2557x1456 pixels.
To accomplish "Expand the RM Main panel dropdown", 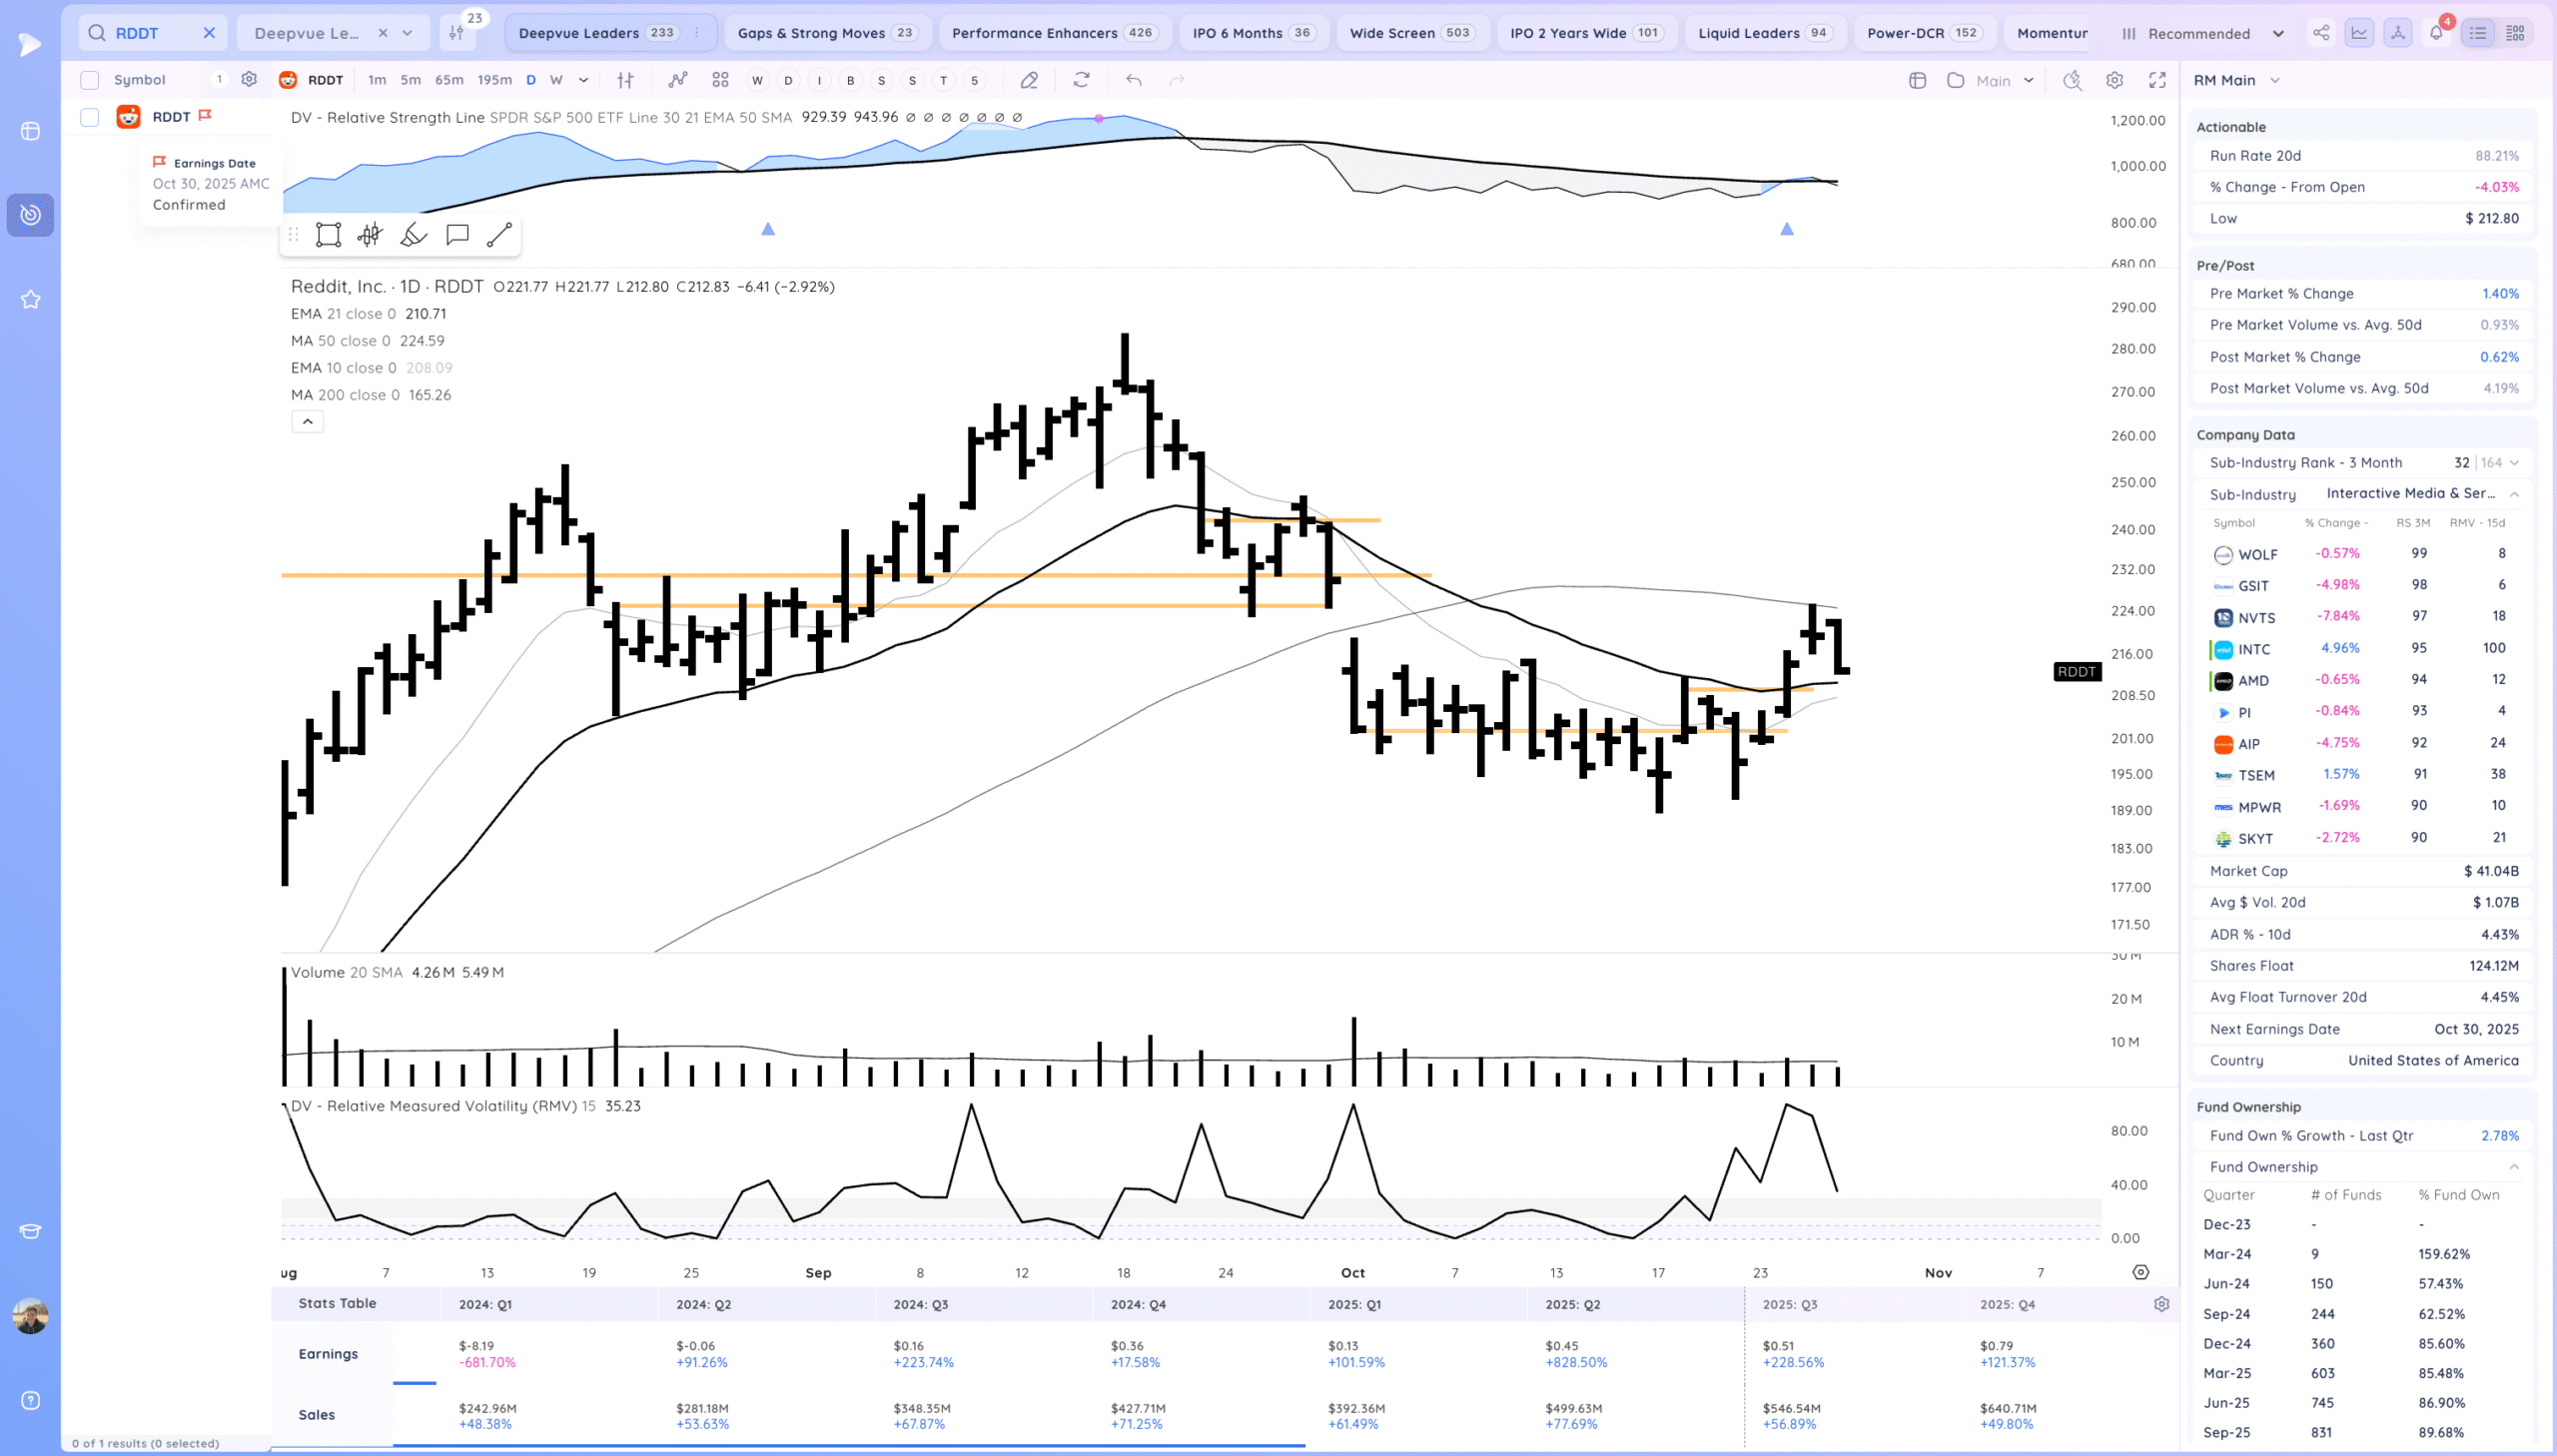I will coord(2275,80).
